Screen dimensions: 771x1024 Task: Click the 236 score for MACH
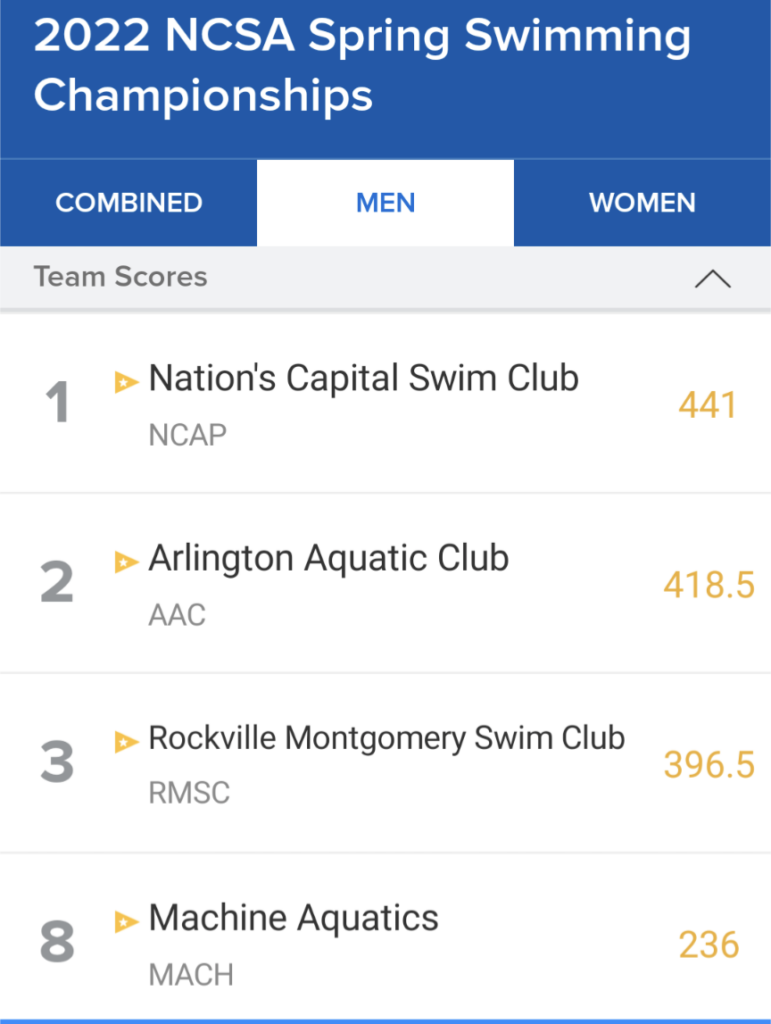click(x=708, y=945)
